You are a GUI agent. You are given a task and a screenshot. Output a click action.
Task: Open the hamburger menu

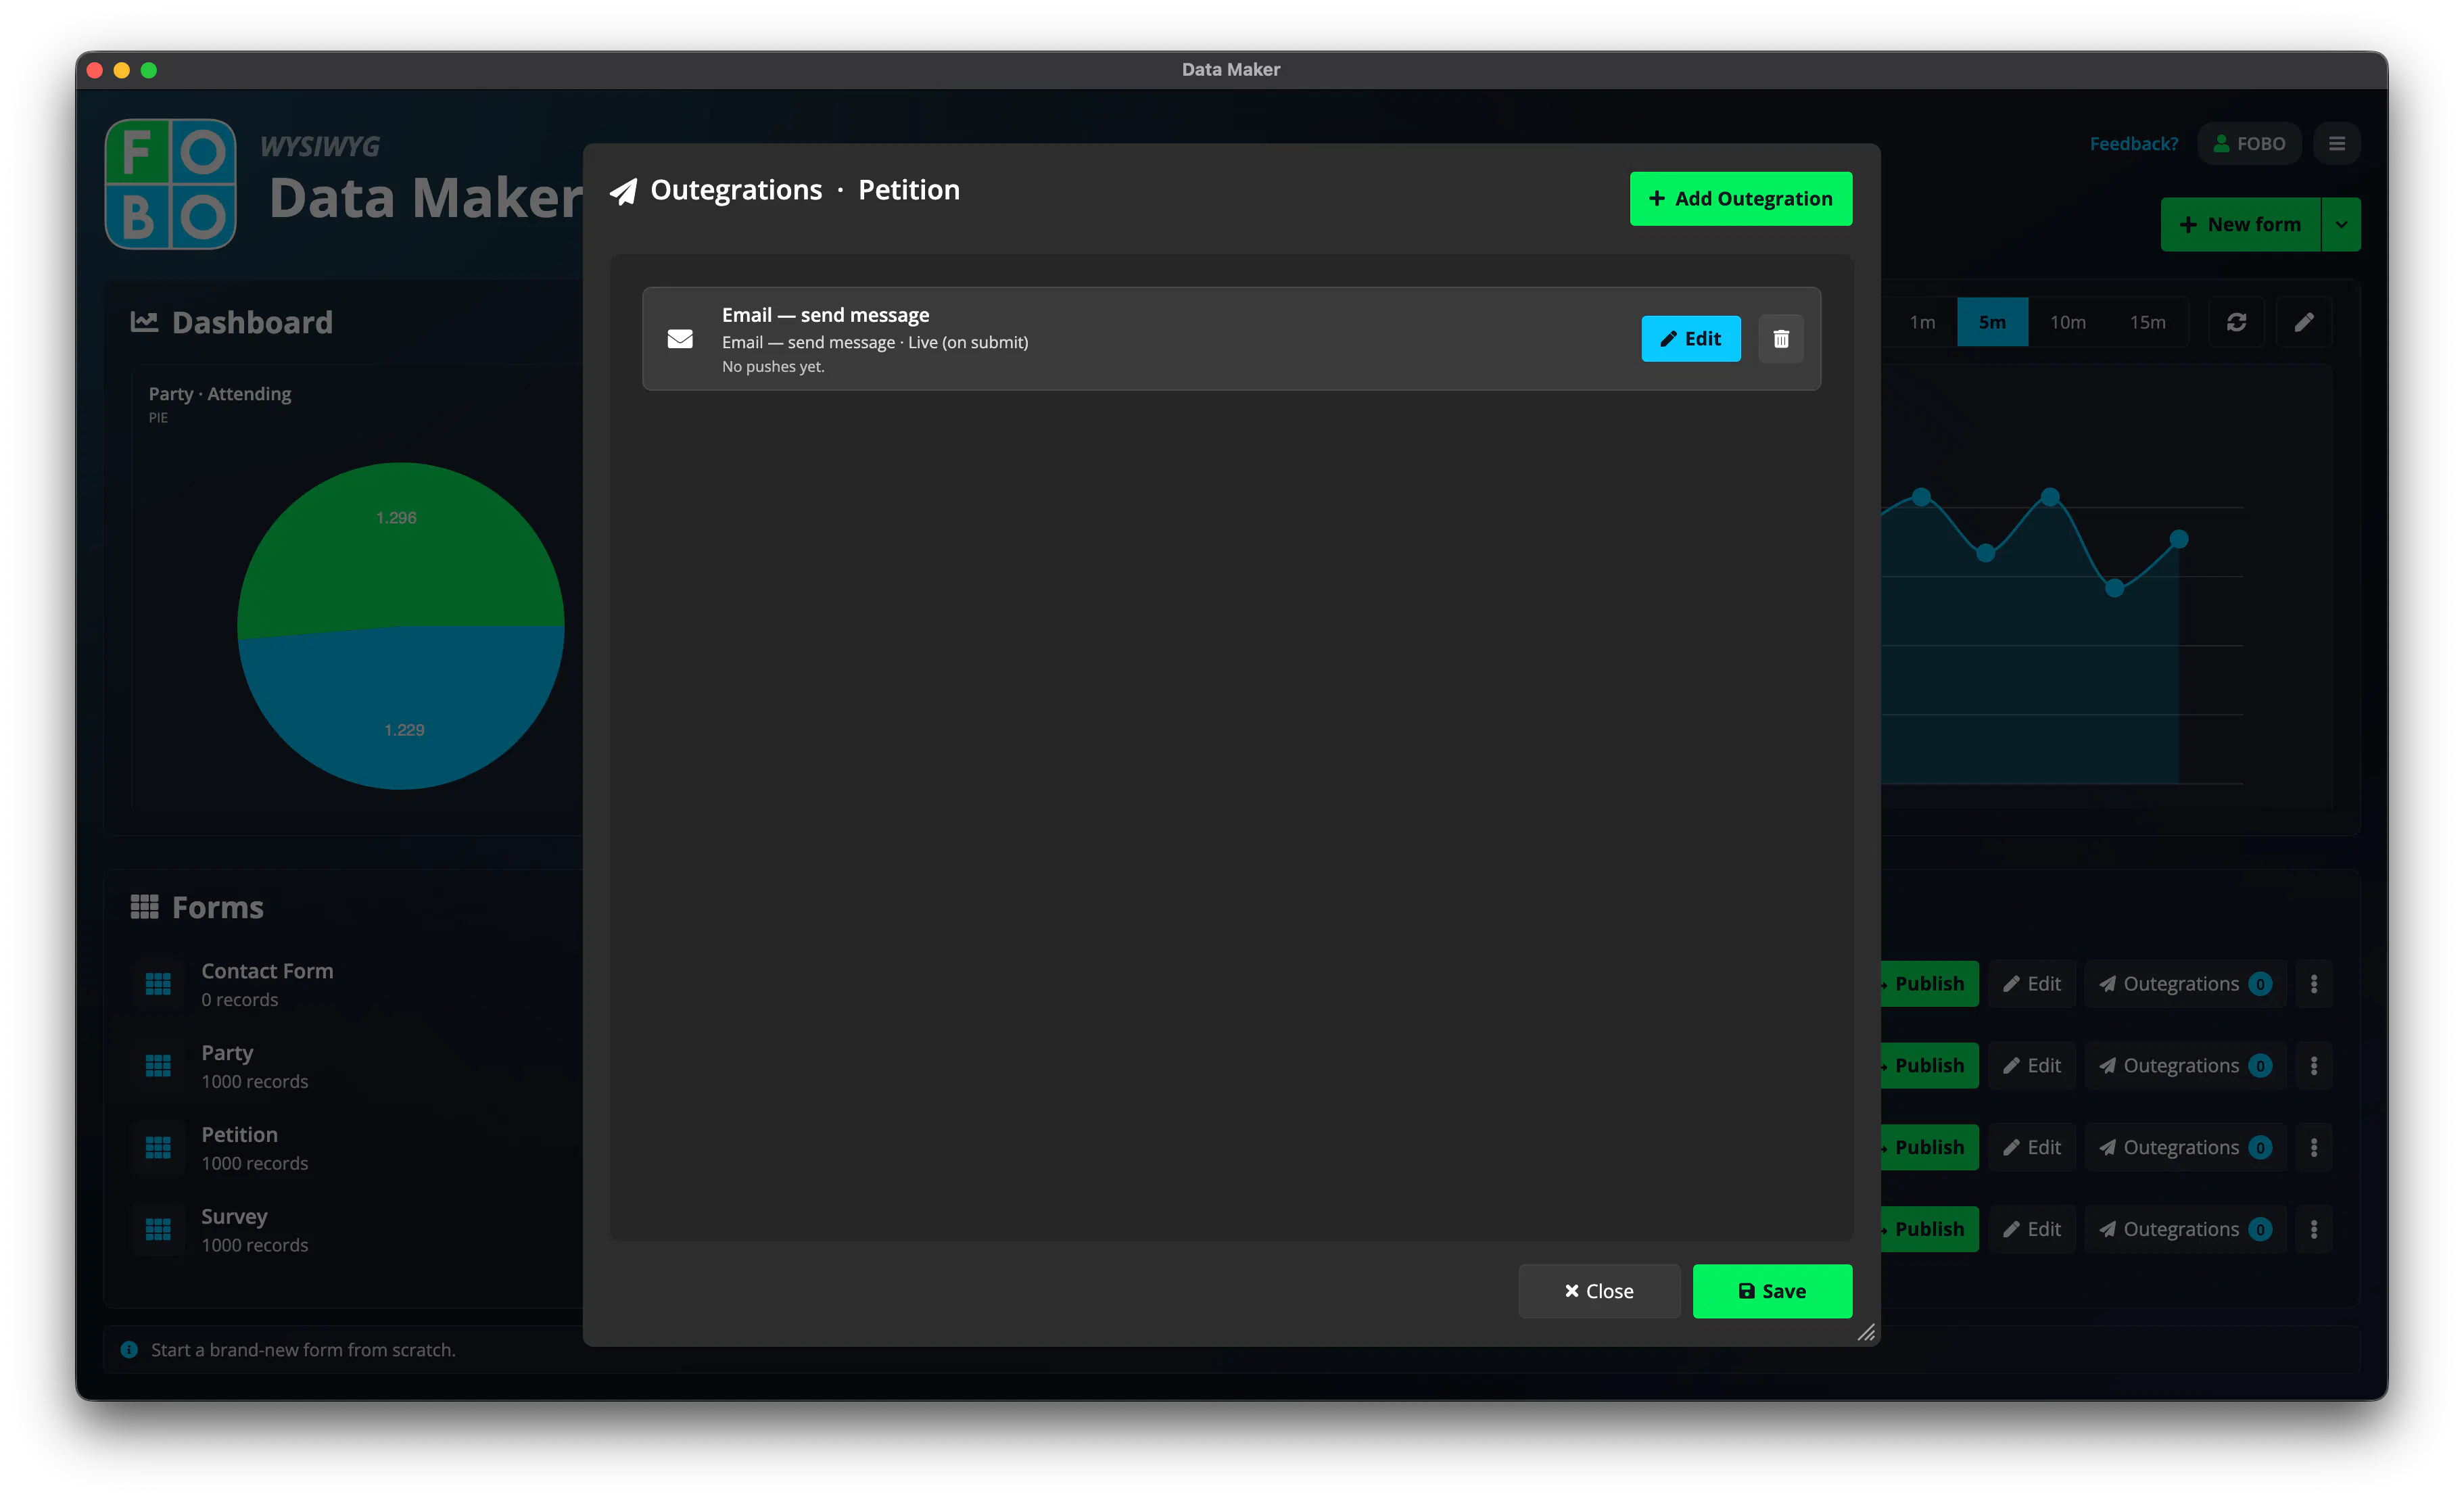(2336, 143)
